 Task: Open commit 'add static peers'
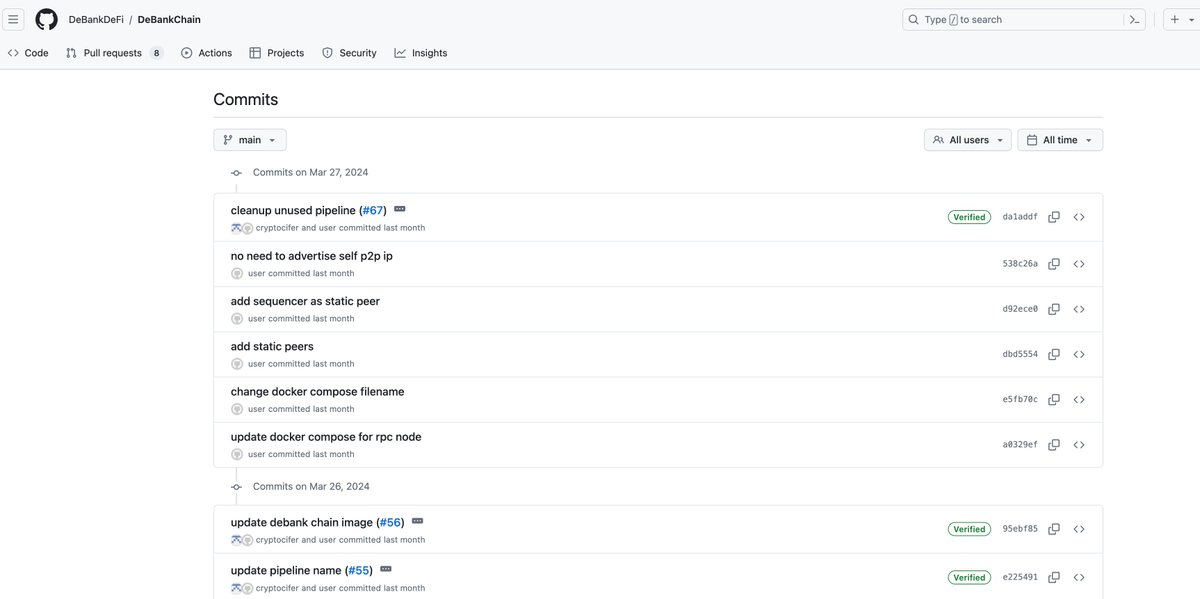[272, 347]
